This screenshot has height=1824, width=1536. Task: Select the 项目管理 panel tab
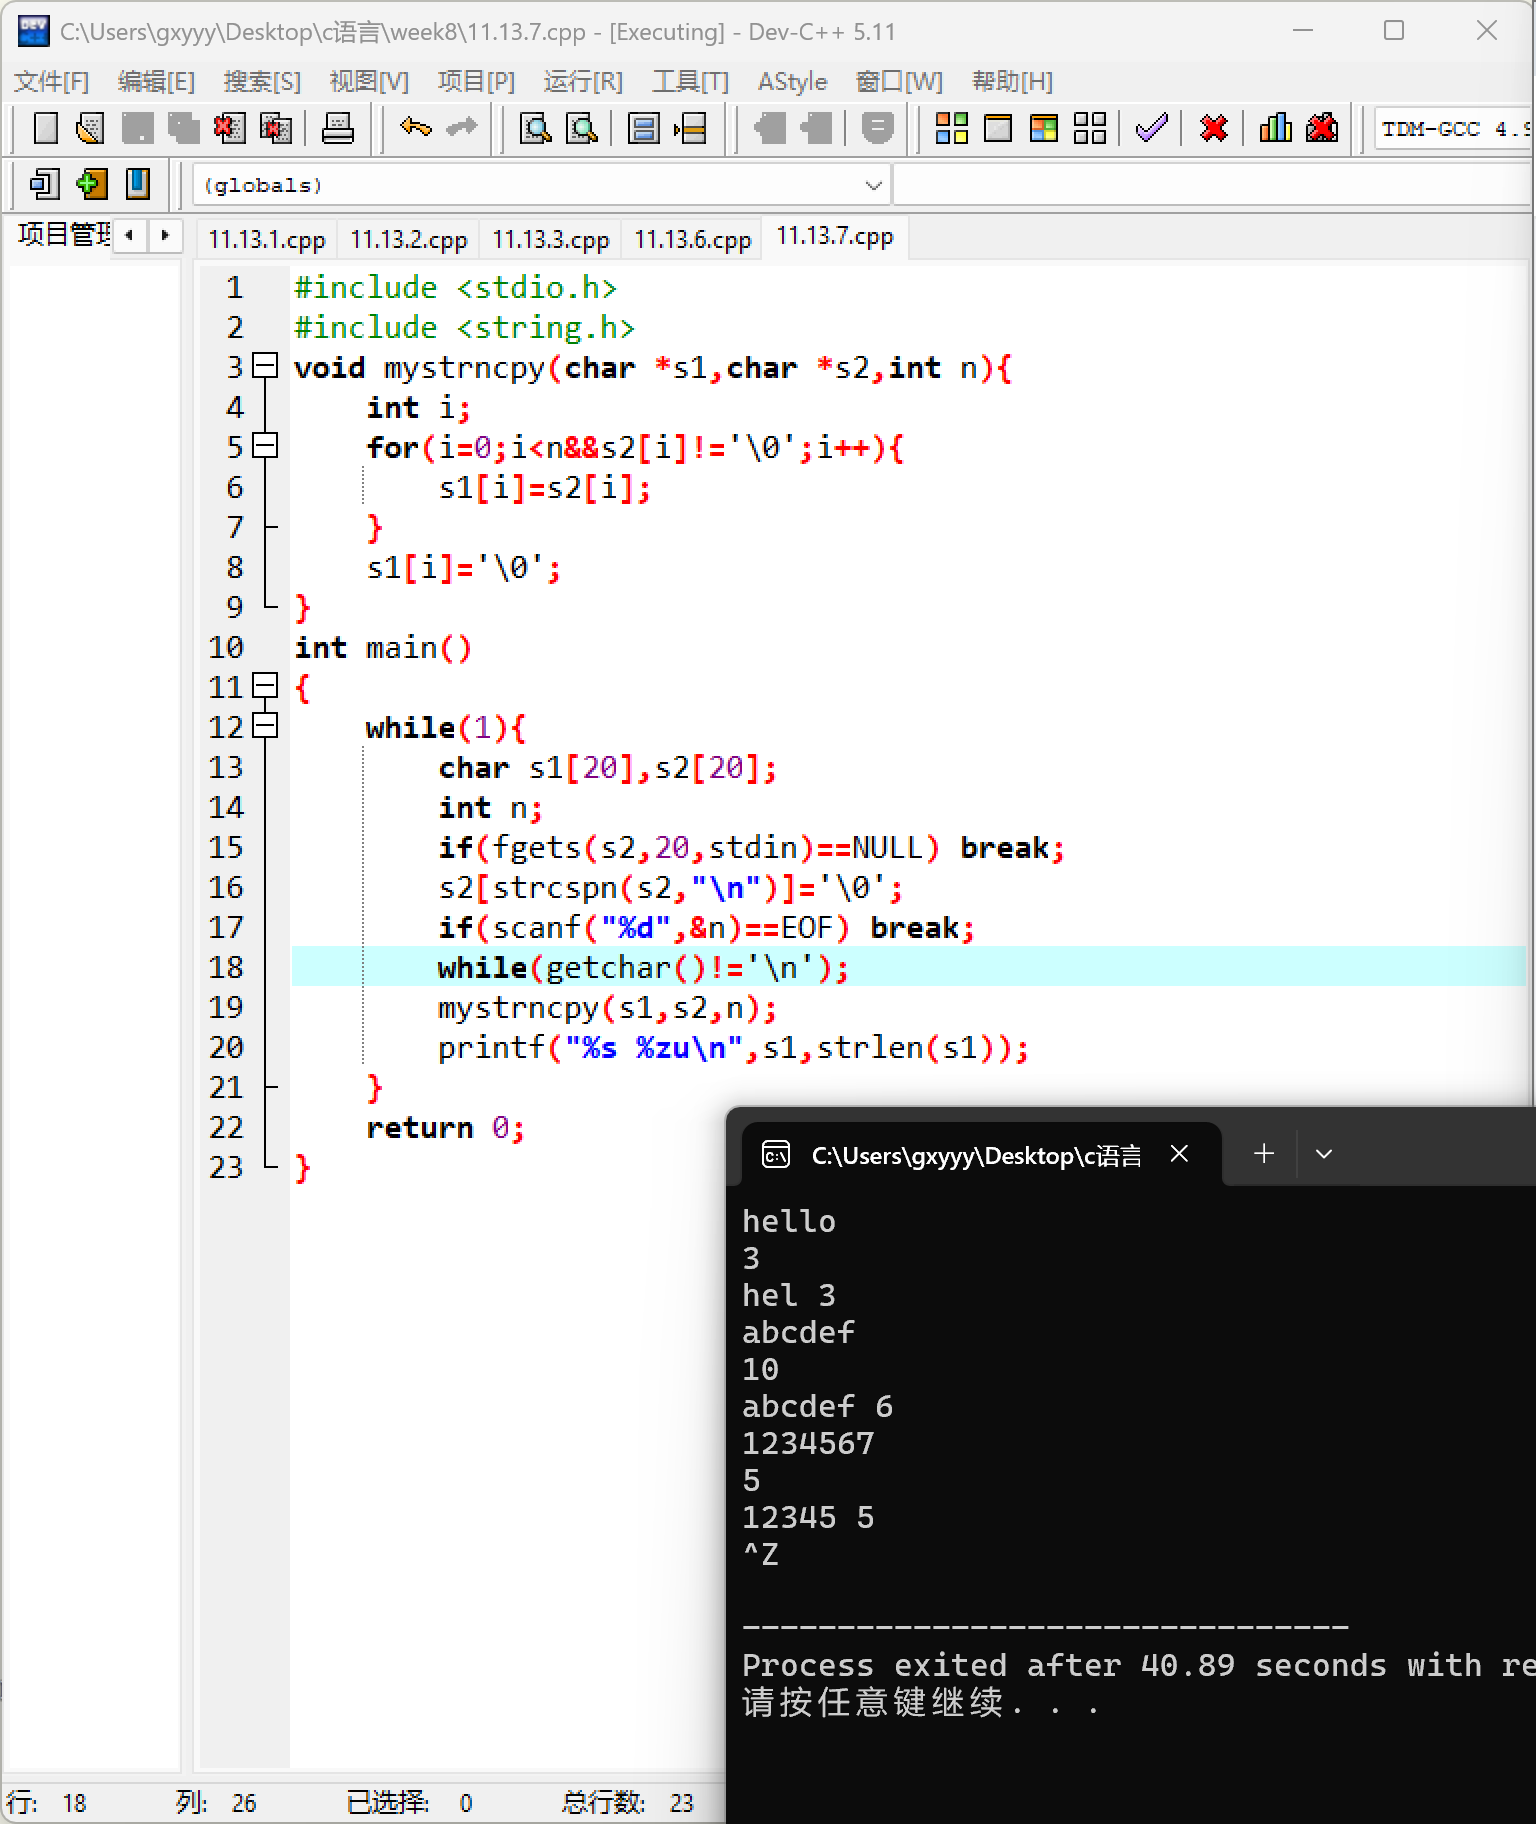click(x=64, y=235)
